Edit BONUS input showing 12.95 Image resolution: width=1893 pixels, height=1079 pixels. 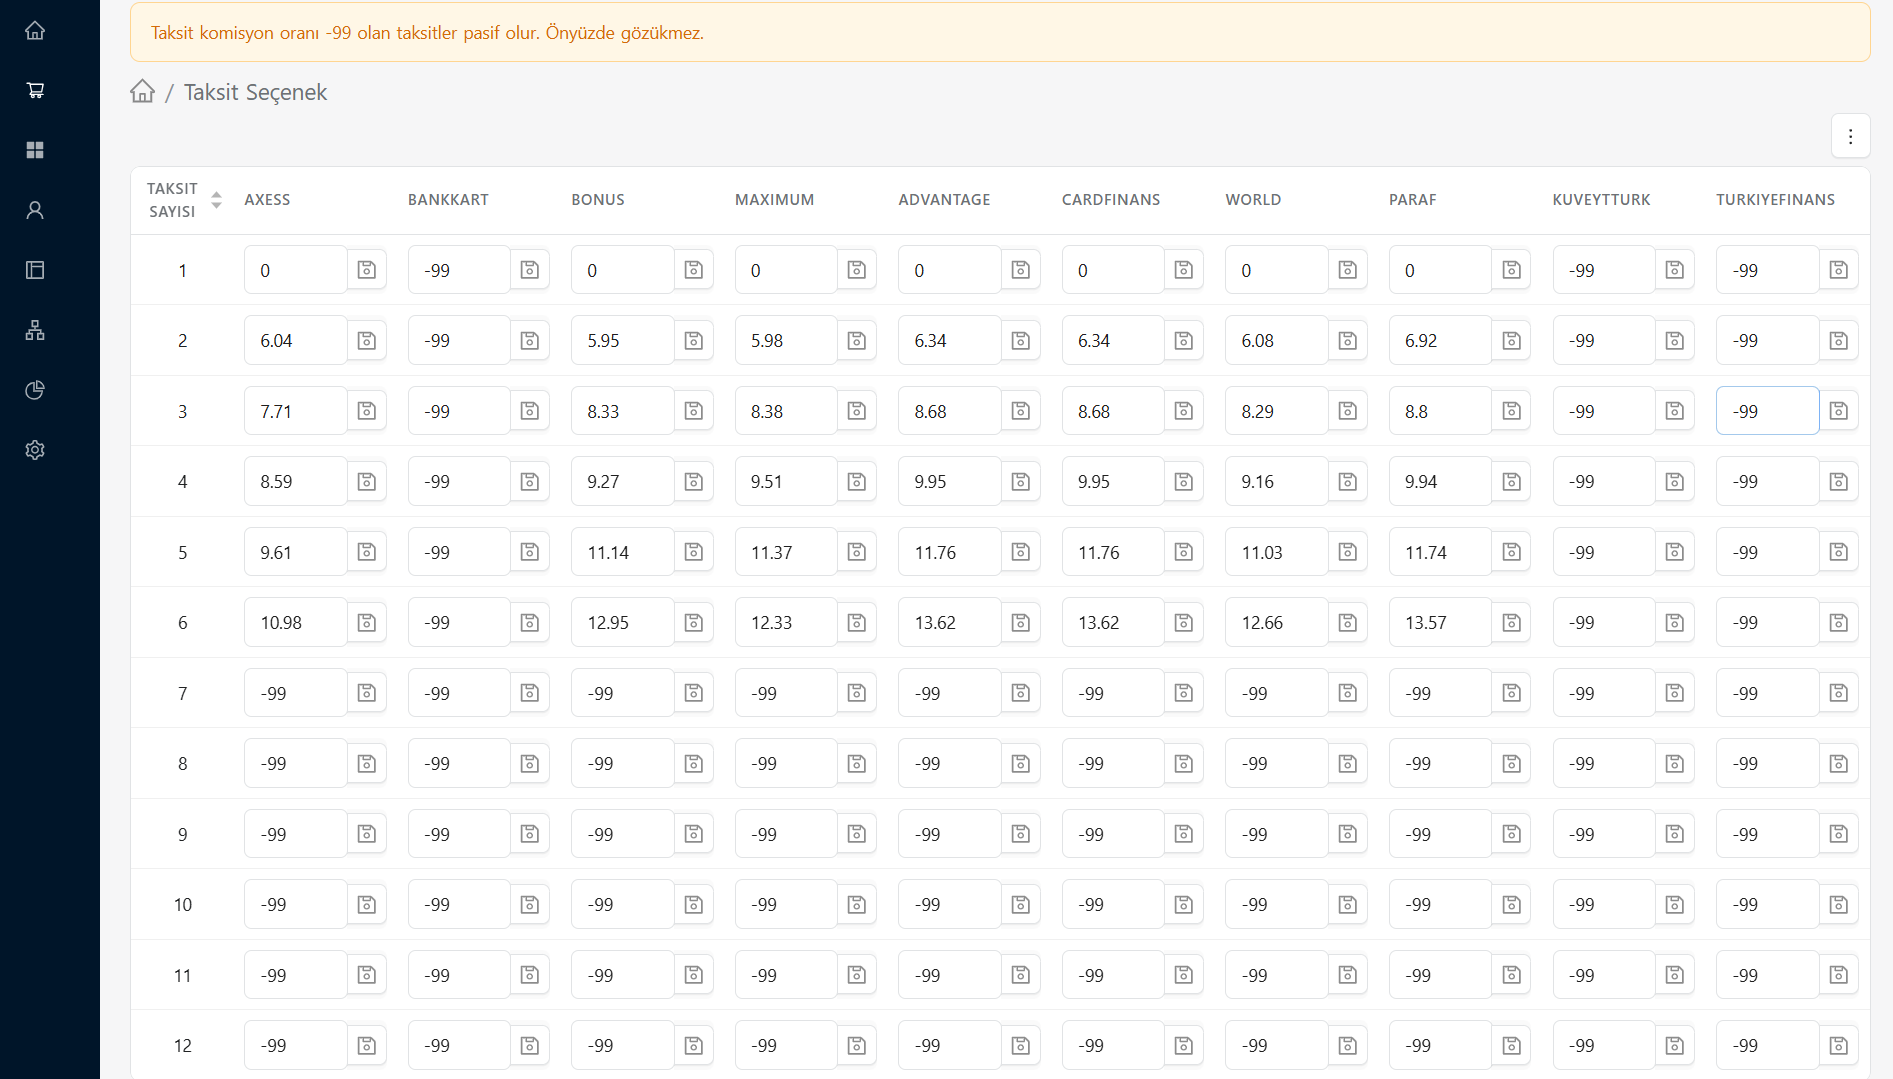click(623, 623)
